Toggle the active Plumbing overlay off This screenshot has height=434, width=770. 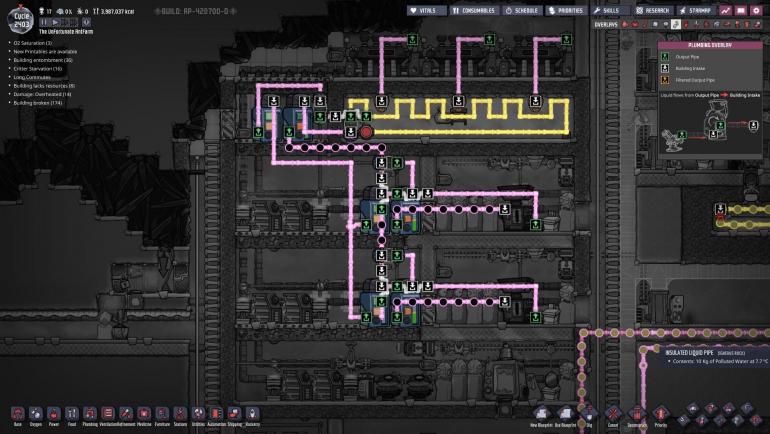coord(676,25)
